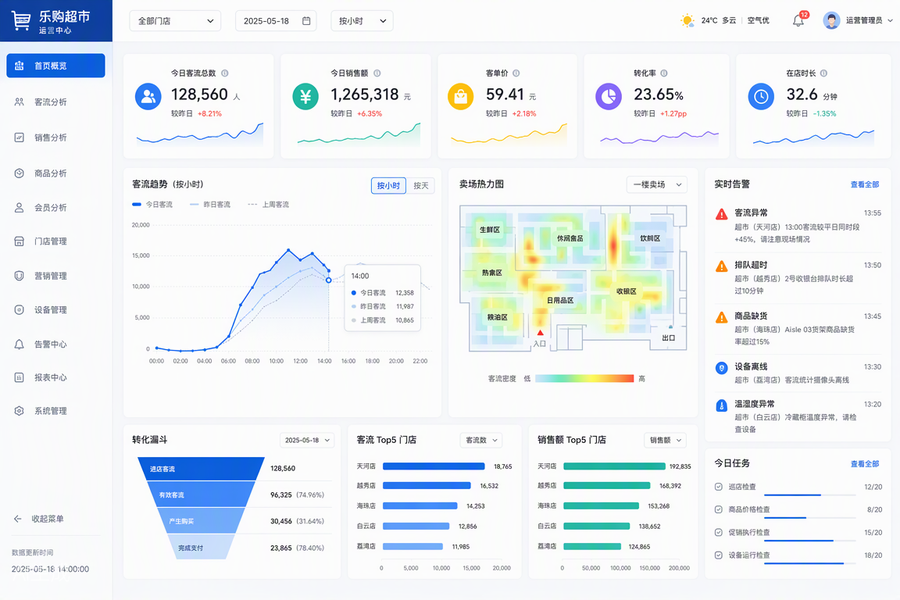Switch trend chart to 按小时
Screen dimensions: 900x600
pos(389,186)
